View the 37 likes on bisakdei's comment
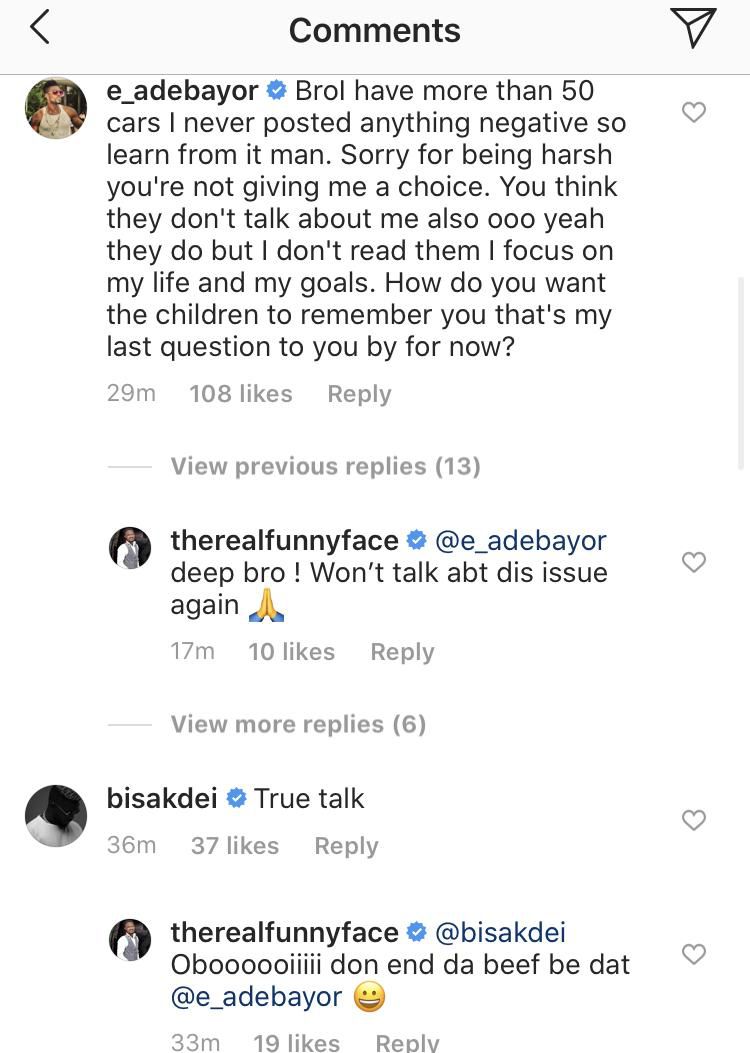This screenshot has height=1053, width=750. (235, 846)
